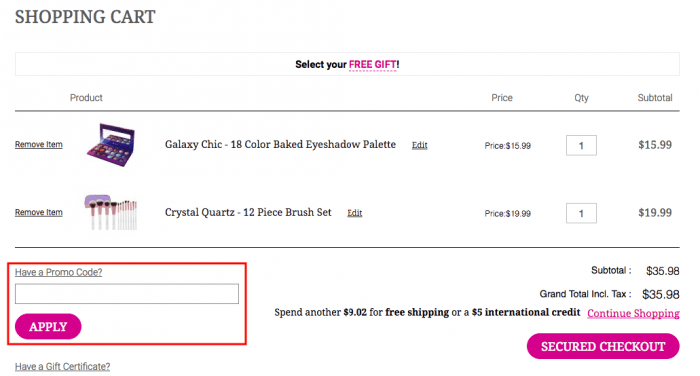
Task: Click the Crystal Quartz brush set thumbnail
Action: [111, 212]
